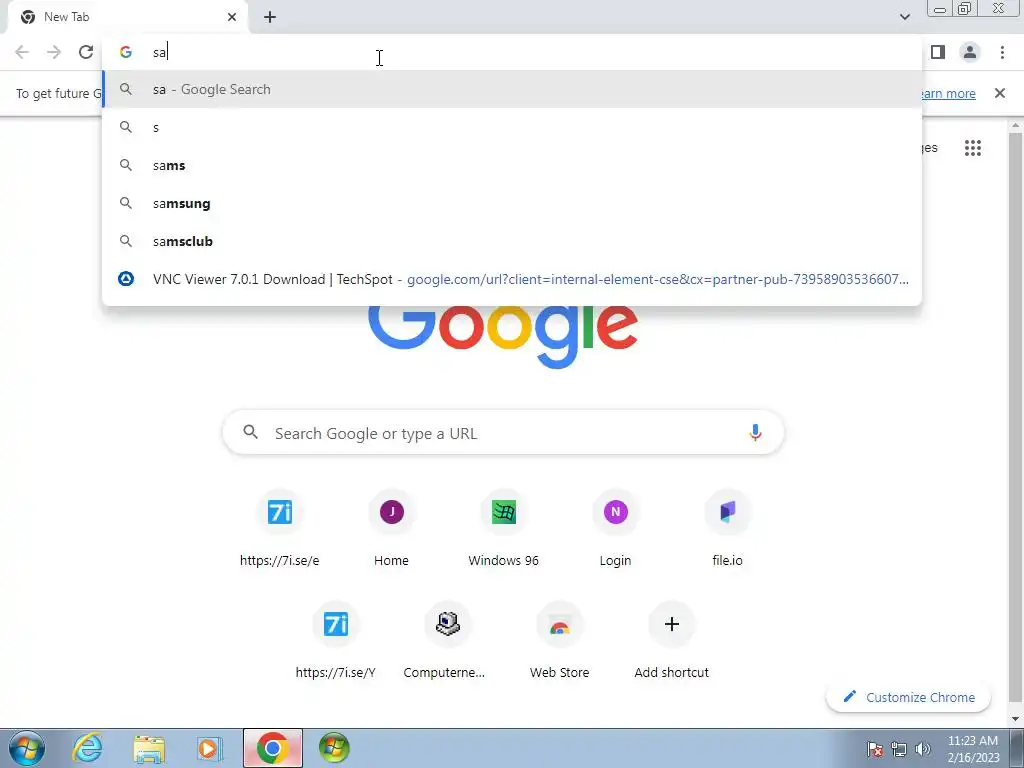Open the Computerne... shortcut tile
1024x768 pixels.
tap(447, 641)
